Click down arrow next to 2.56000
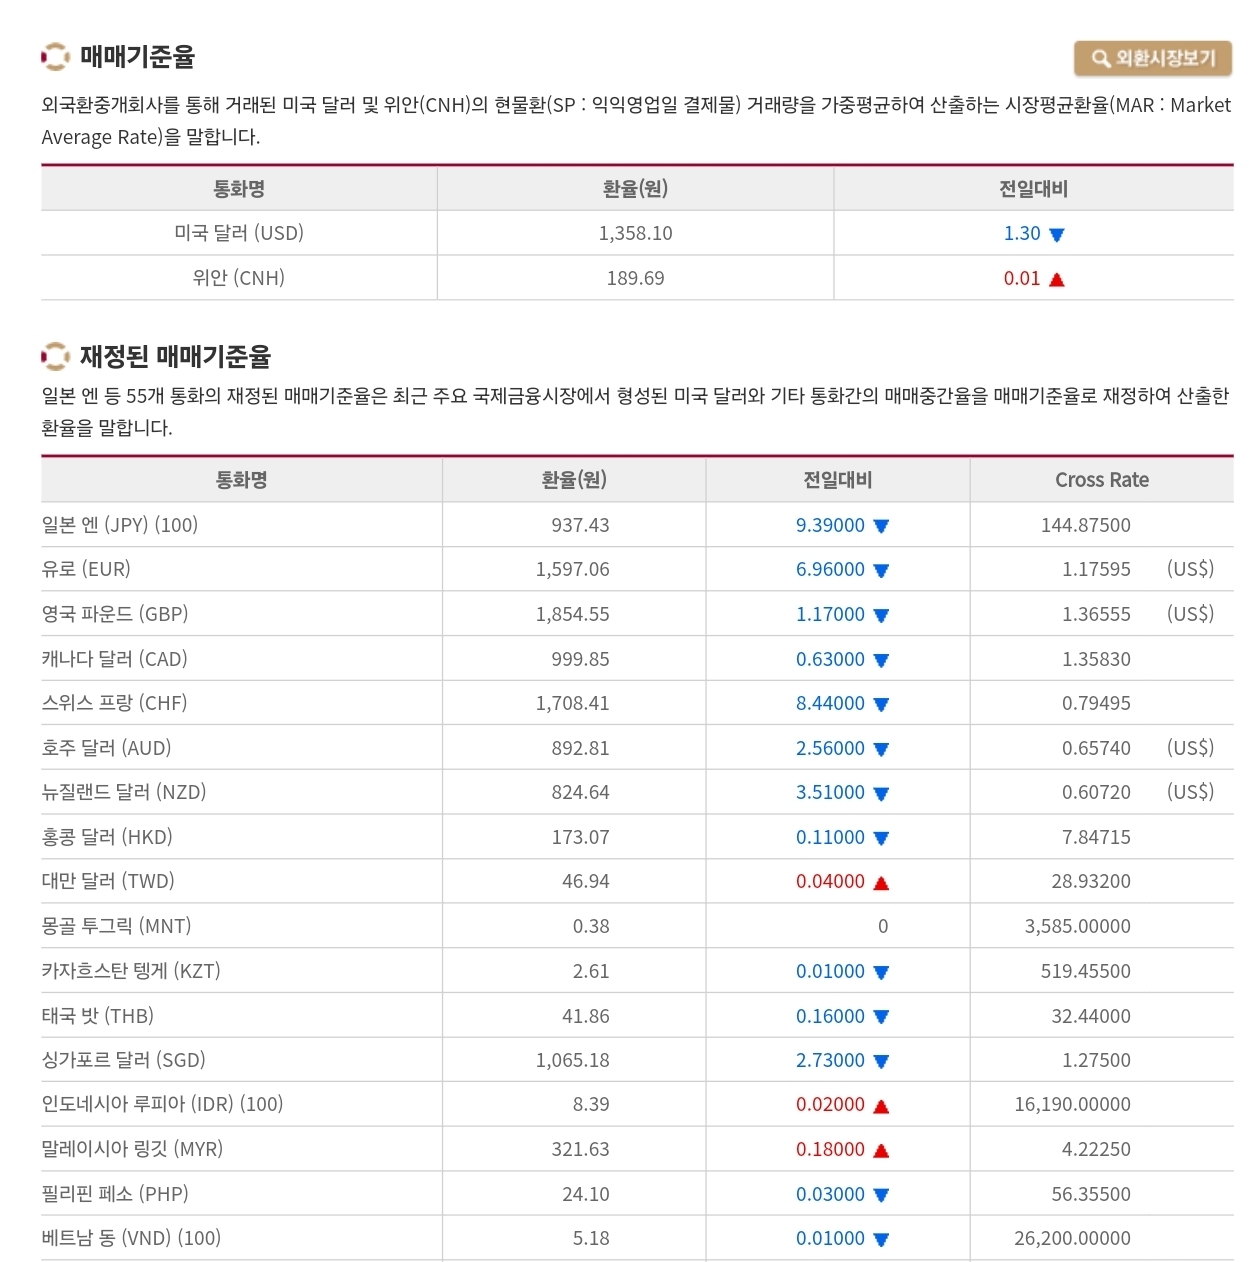 click(x=881, y=749)
